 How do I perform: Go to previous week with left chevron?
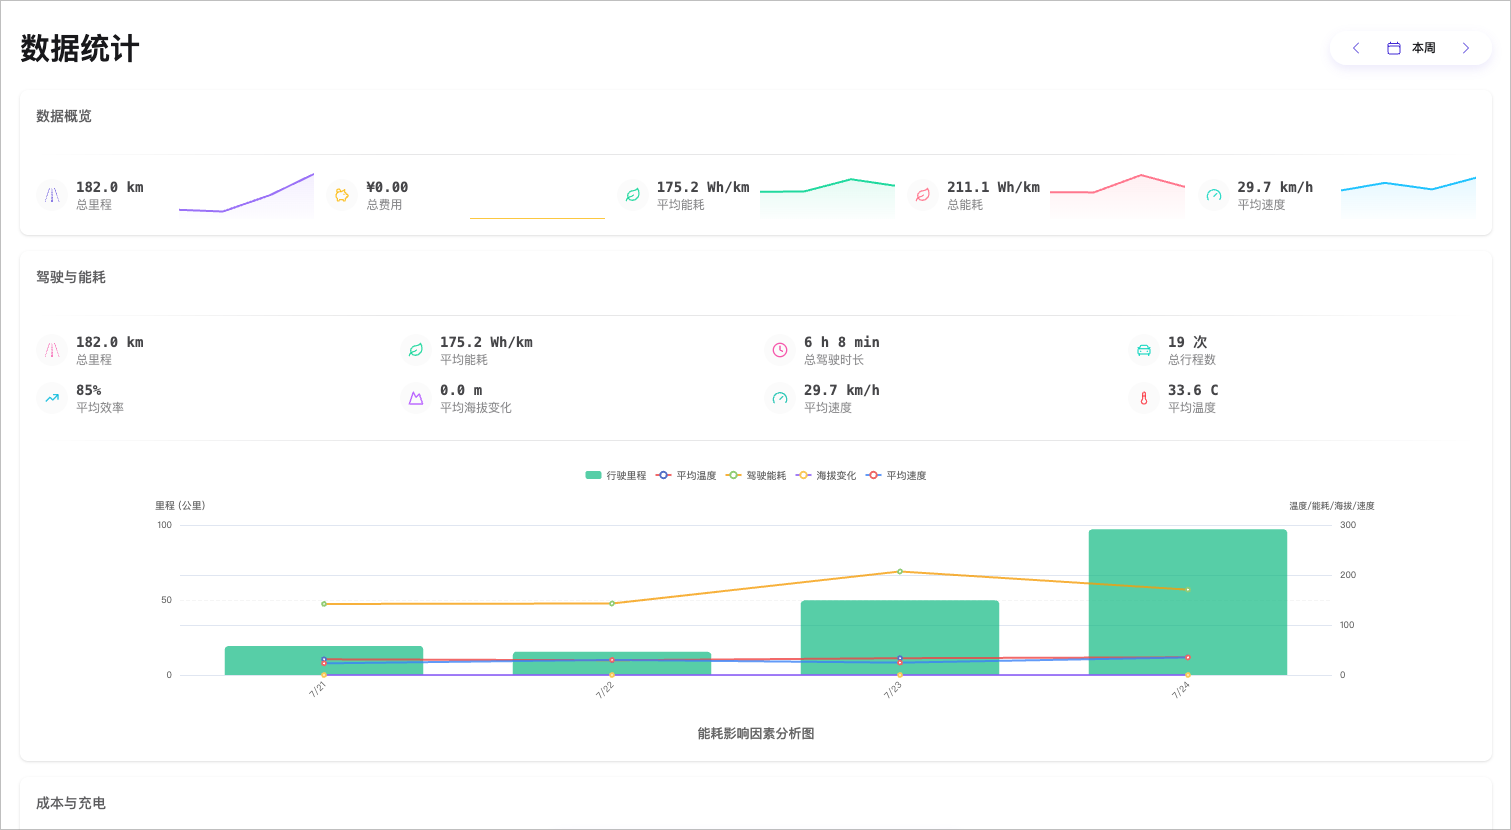pos(1356,48)
